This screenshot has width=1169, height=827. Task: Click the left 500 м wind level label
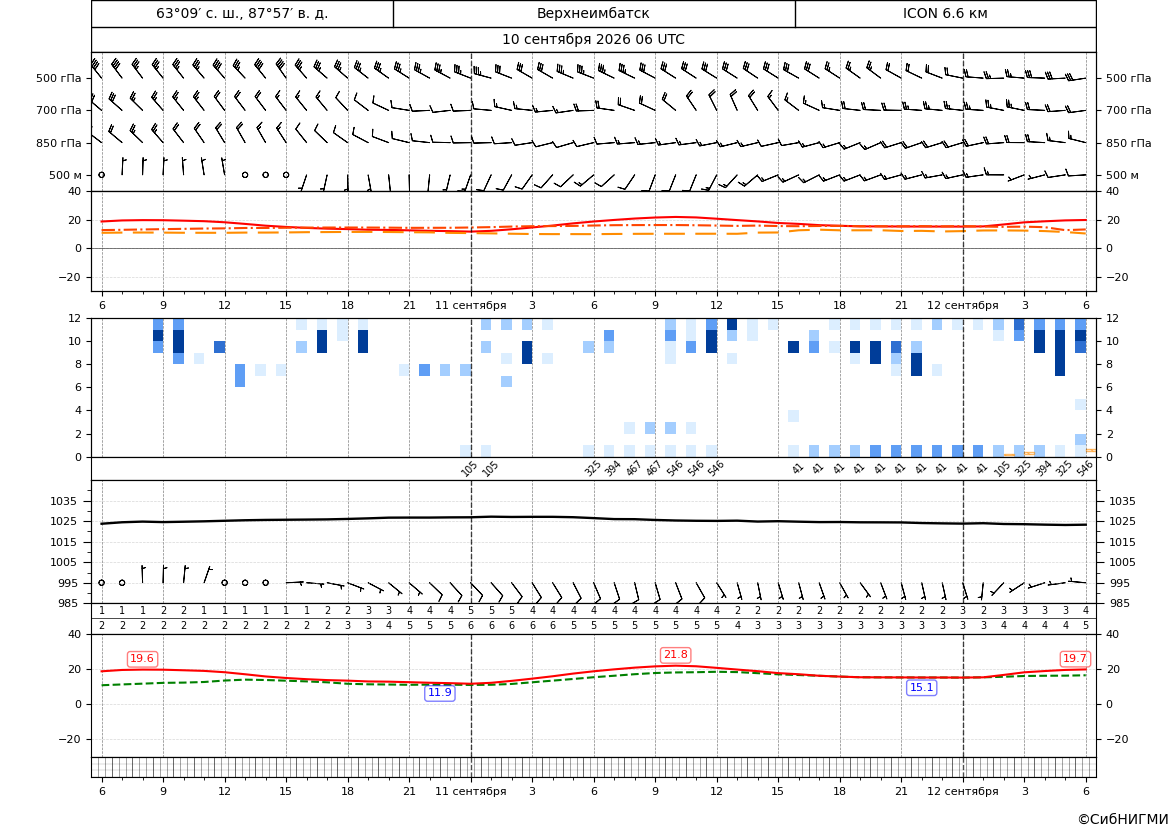(x=66, y=175)
